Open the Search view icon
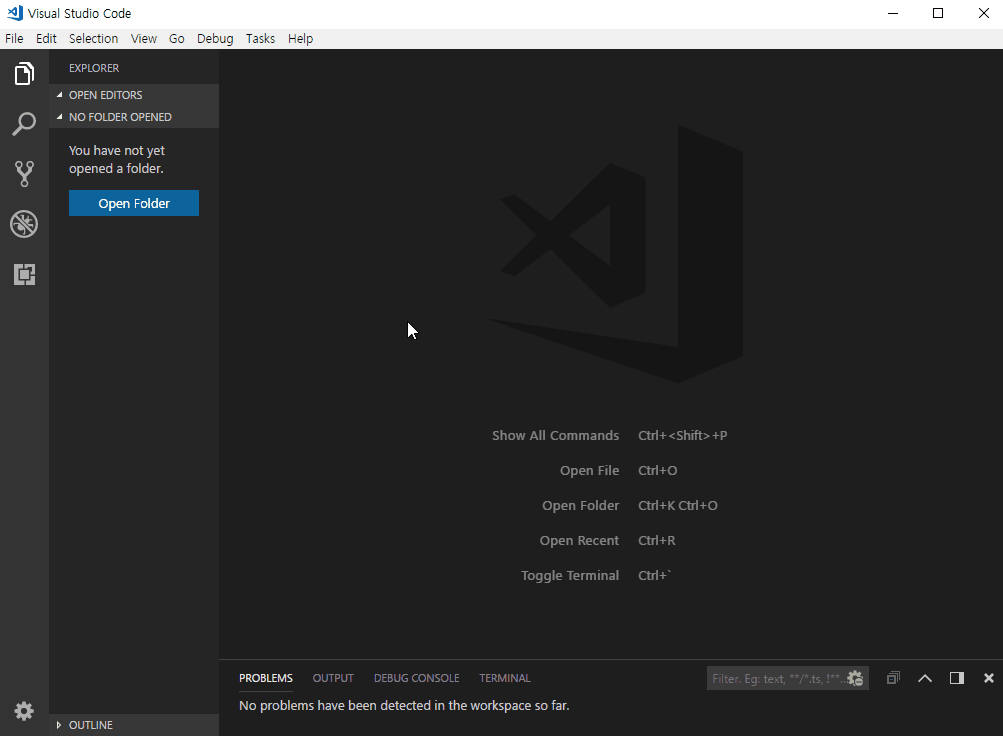 pyautogui.click(x=24, y=123)
